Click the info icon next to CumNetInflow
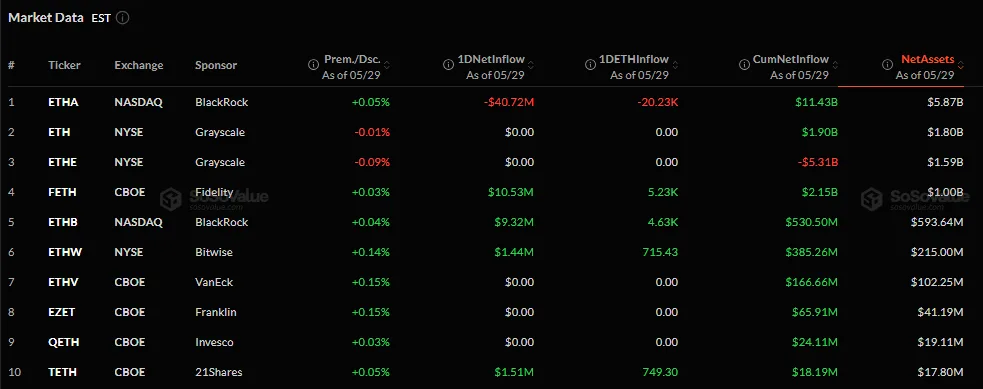This screenshot has width=983, height=389. tap(745, 65)
